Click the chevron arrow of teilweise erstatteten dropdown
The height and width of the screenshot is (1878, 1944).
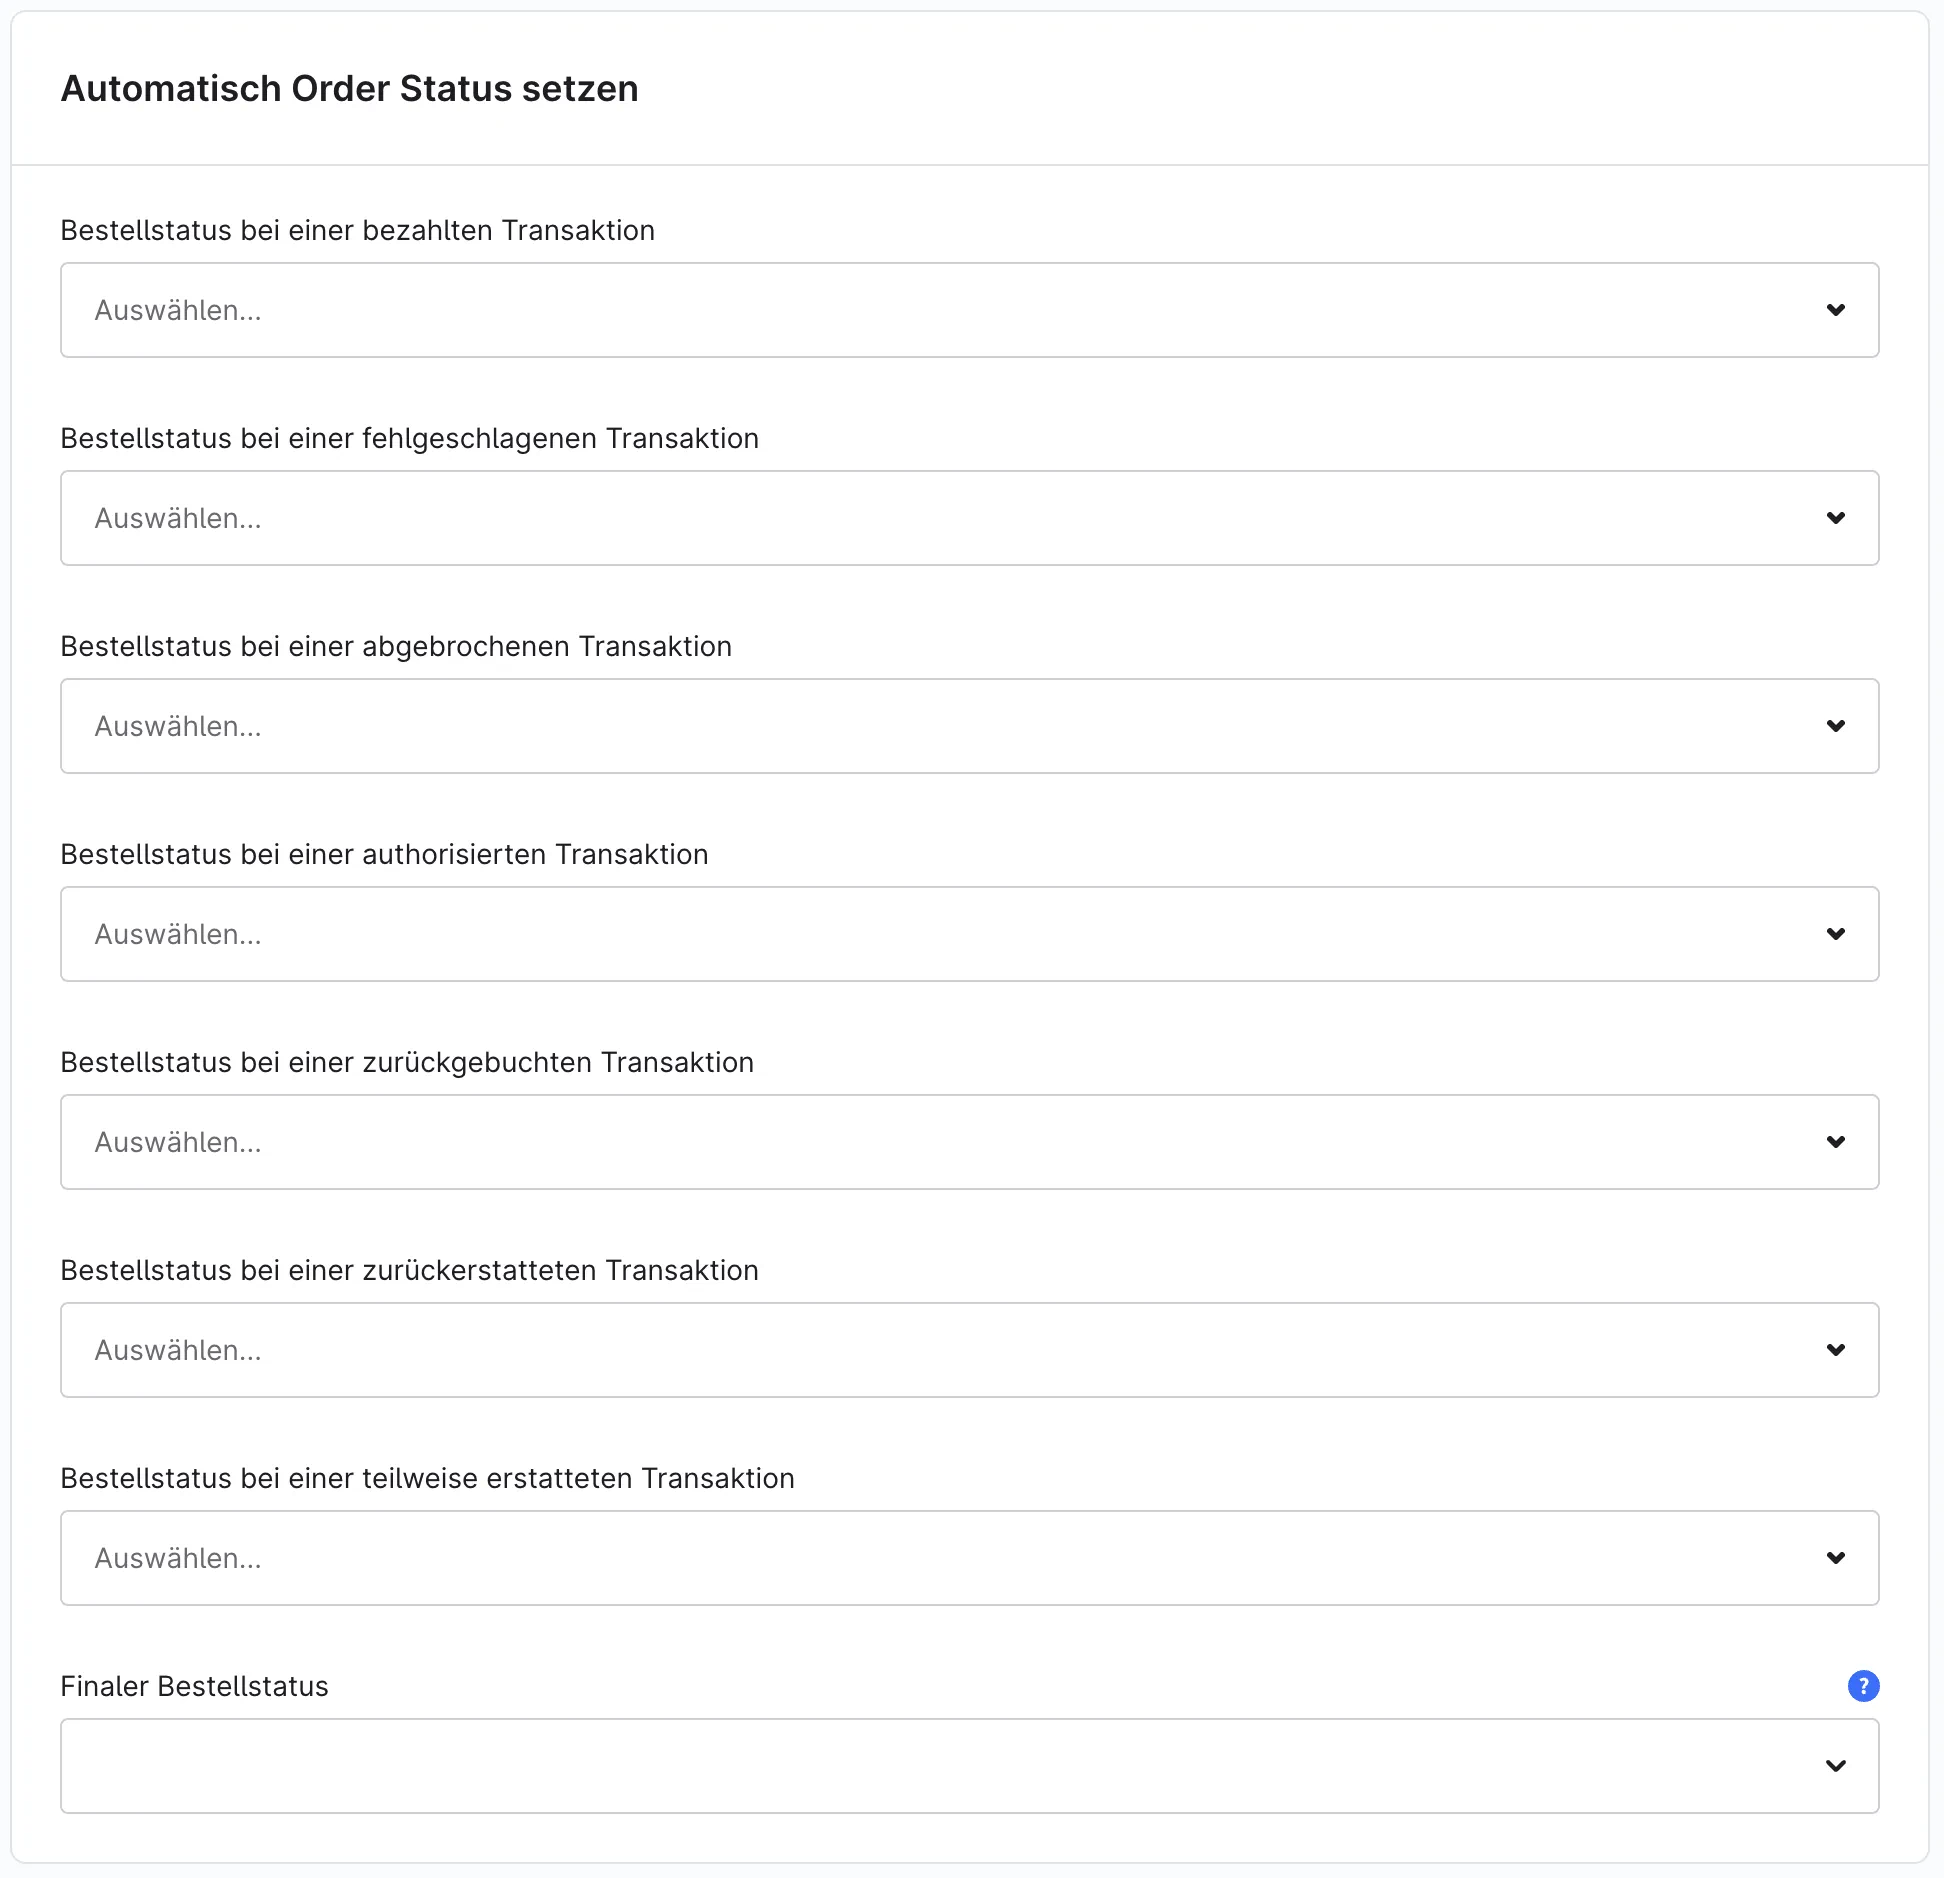pos(1836,1558)
